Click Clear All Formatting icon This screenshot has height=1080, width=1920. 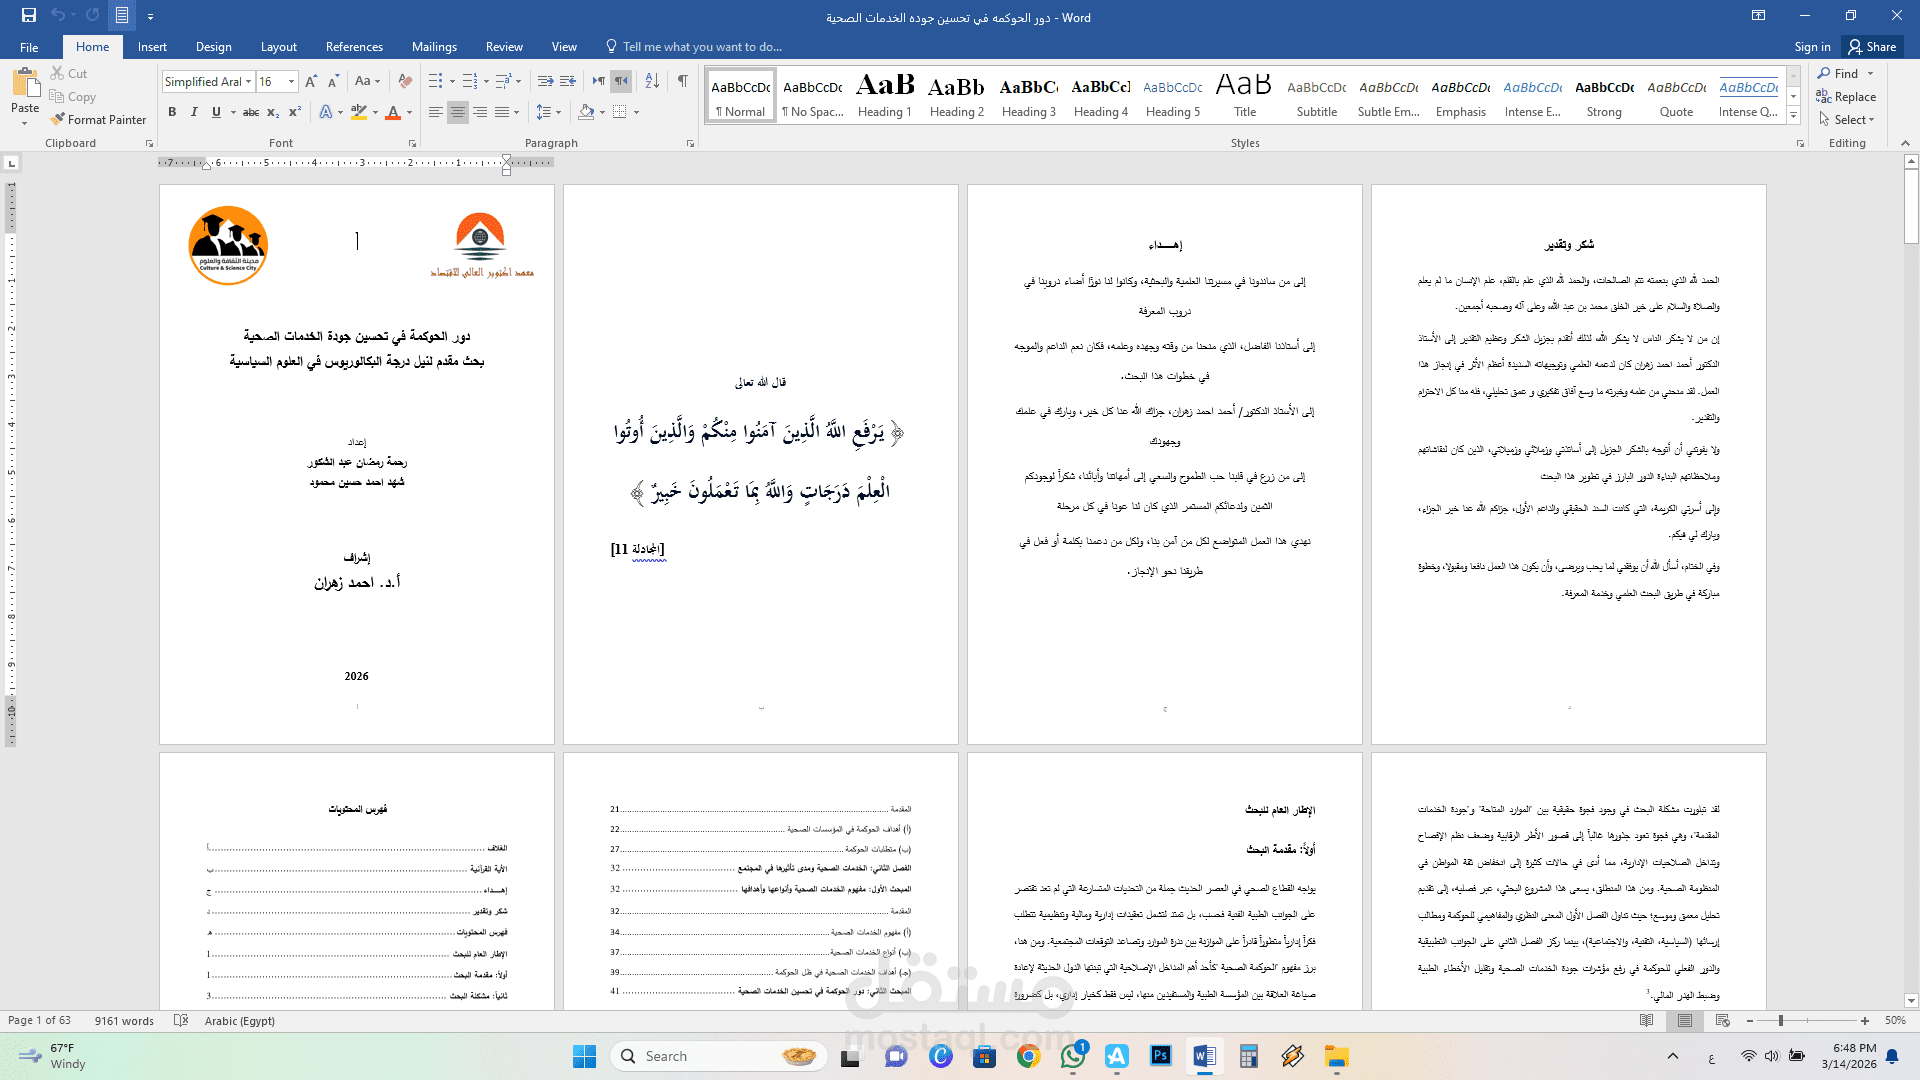[405, 81]
